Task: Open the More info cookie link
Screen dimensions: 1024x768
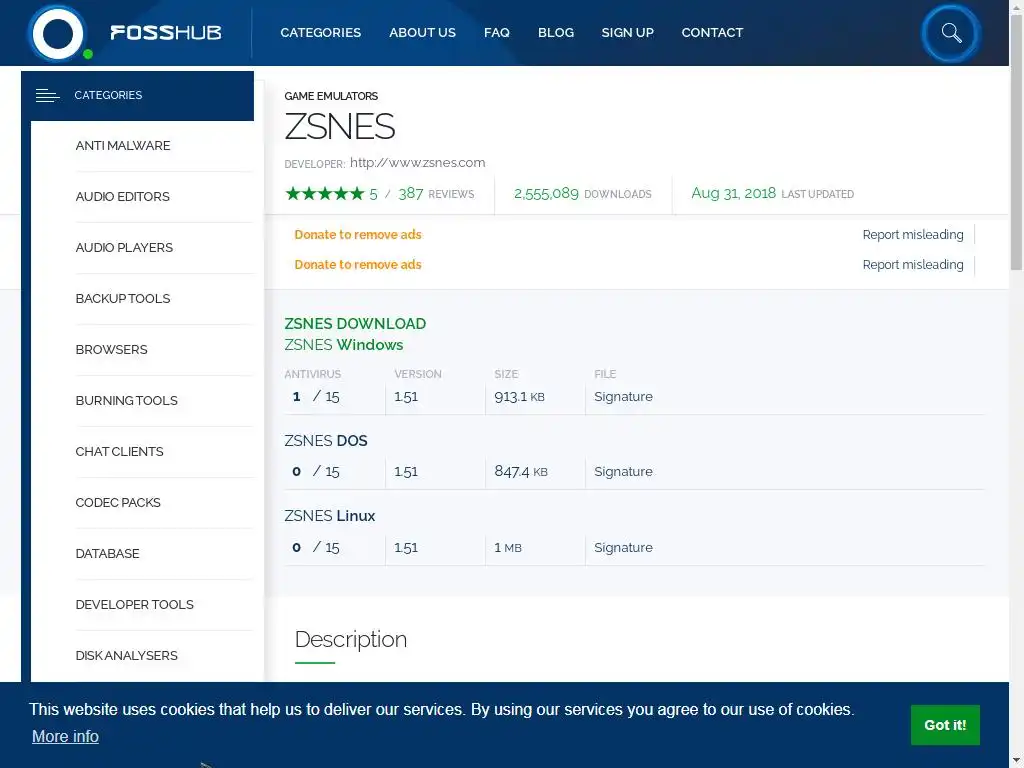Action: point(65,736)
